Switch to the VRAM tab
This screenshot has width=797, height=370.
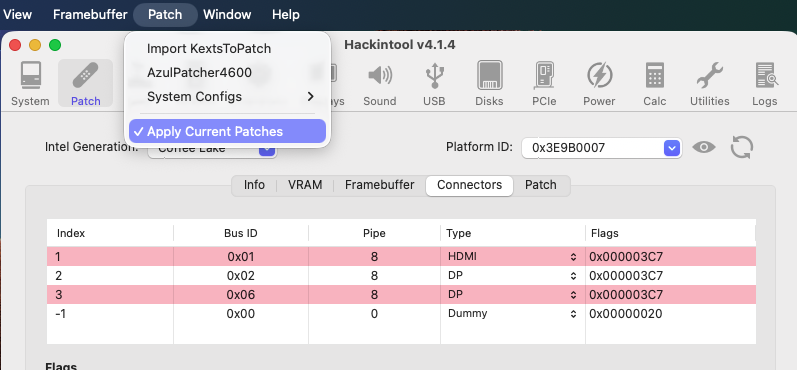[x=305, y=185]
